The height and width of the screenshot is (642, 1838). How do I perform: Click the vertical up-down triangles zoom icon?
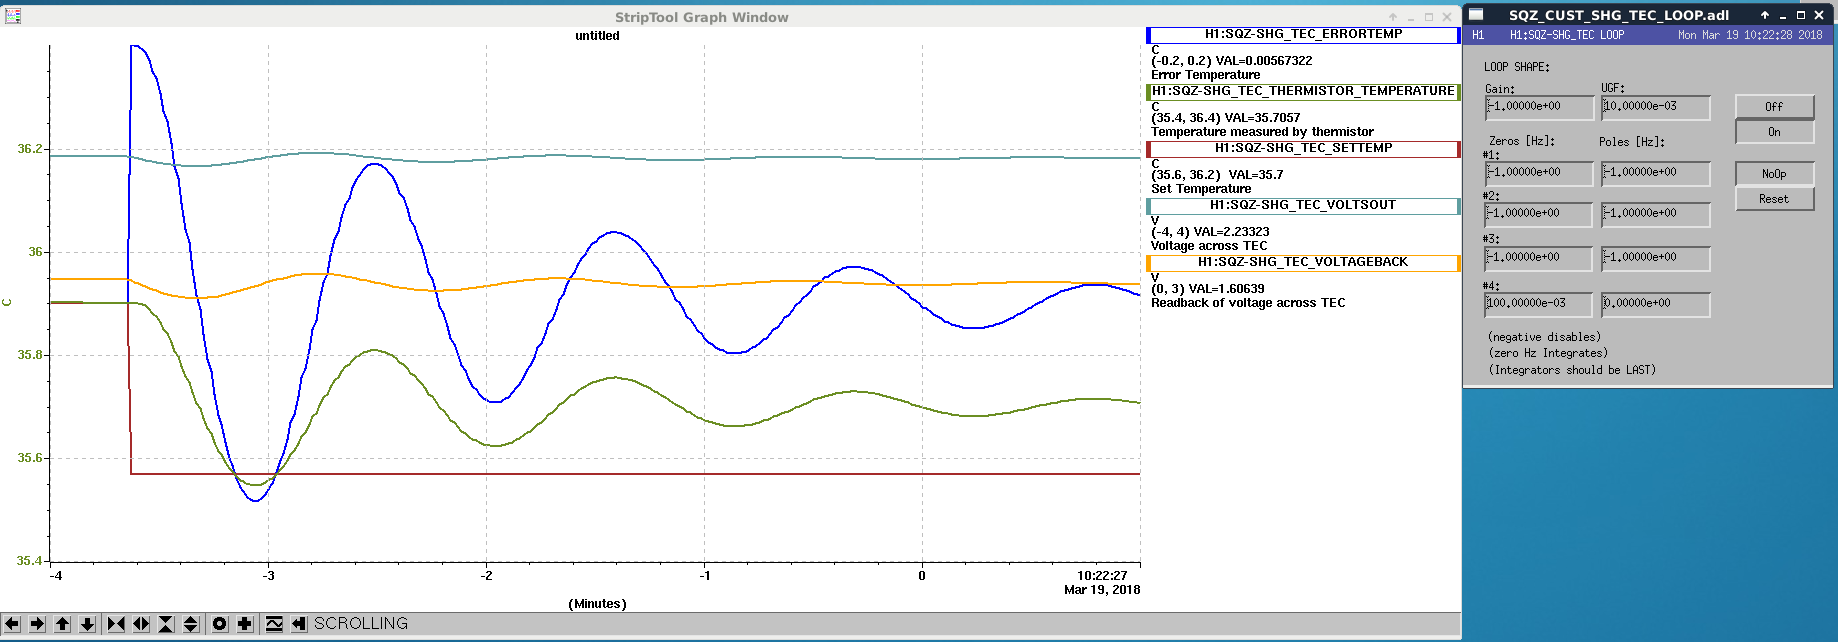191,624
